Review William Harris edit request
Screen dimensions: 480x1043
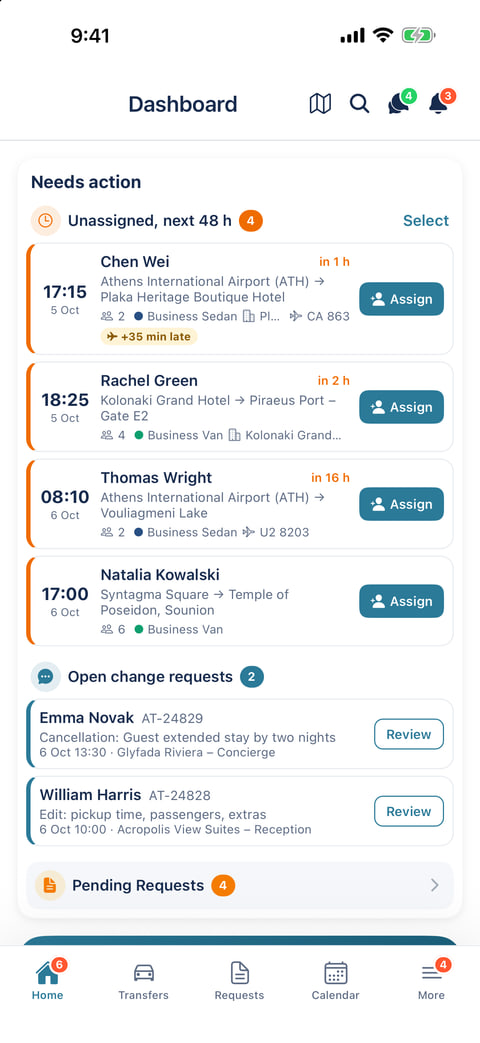pyautogui.click(x=409, y=812)
